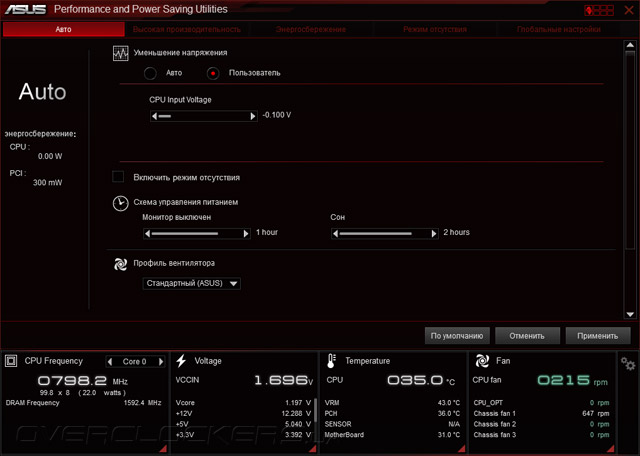The width and height of the screenshot is (640, 456).
Task: Decrease CPU Input Voltage with left arrow
Action: pos(154,116)
